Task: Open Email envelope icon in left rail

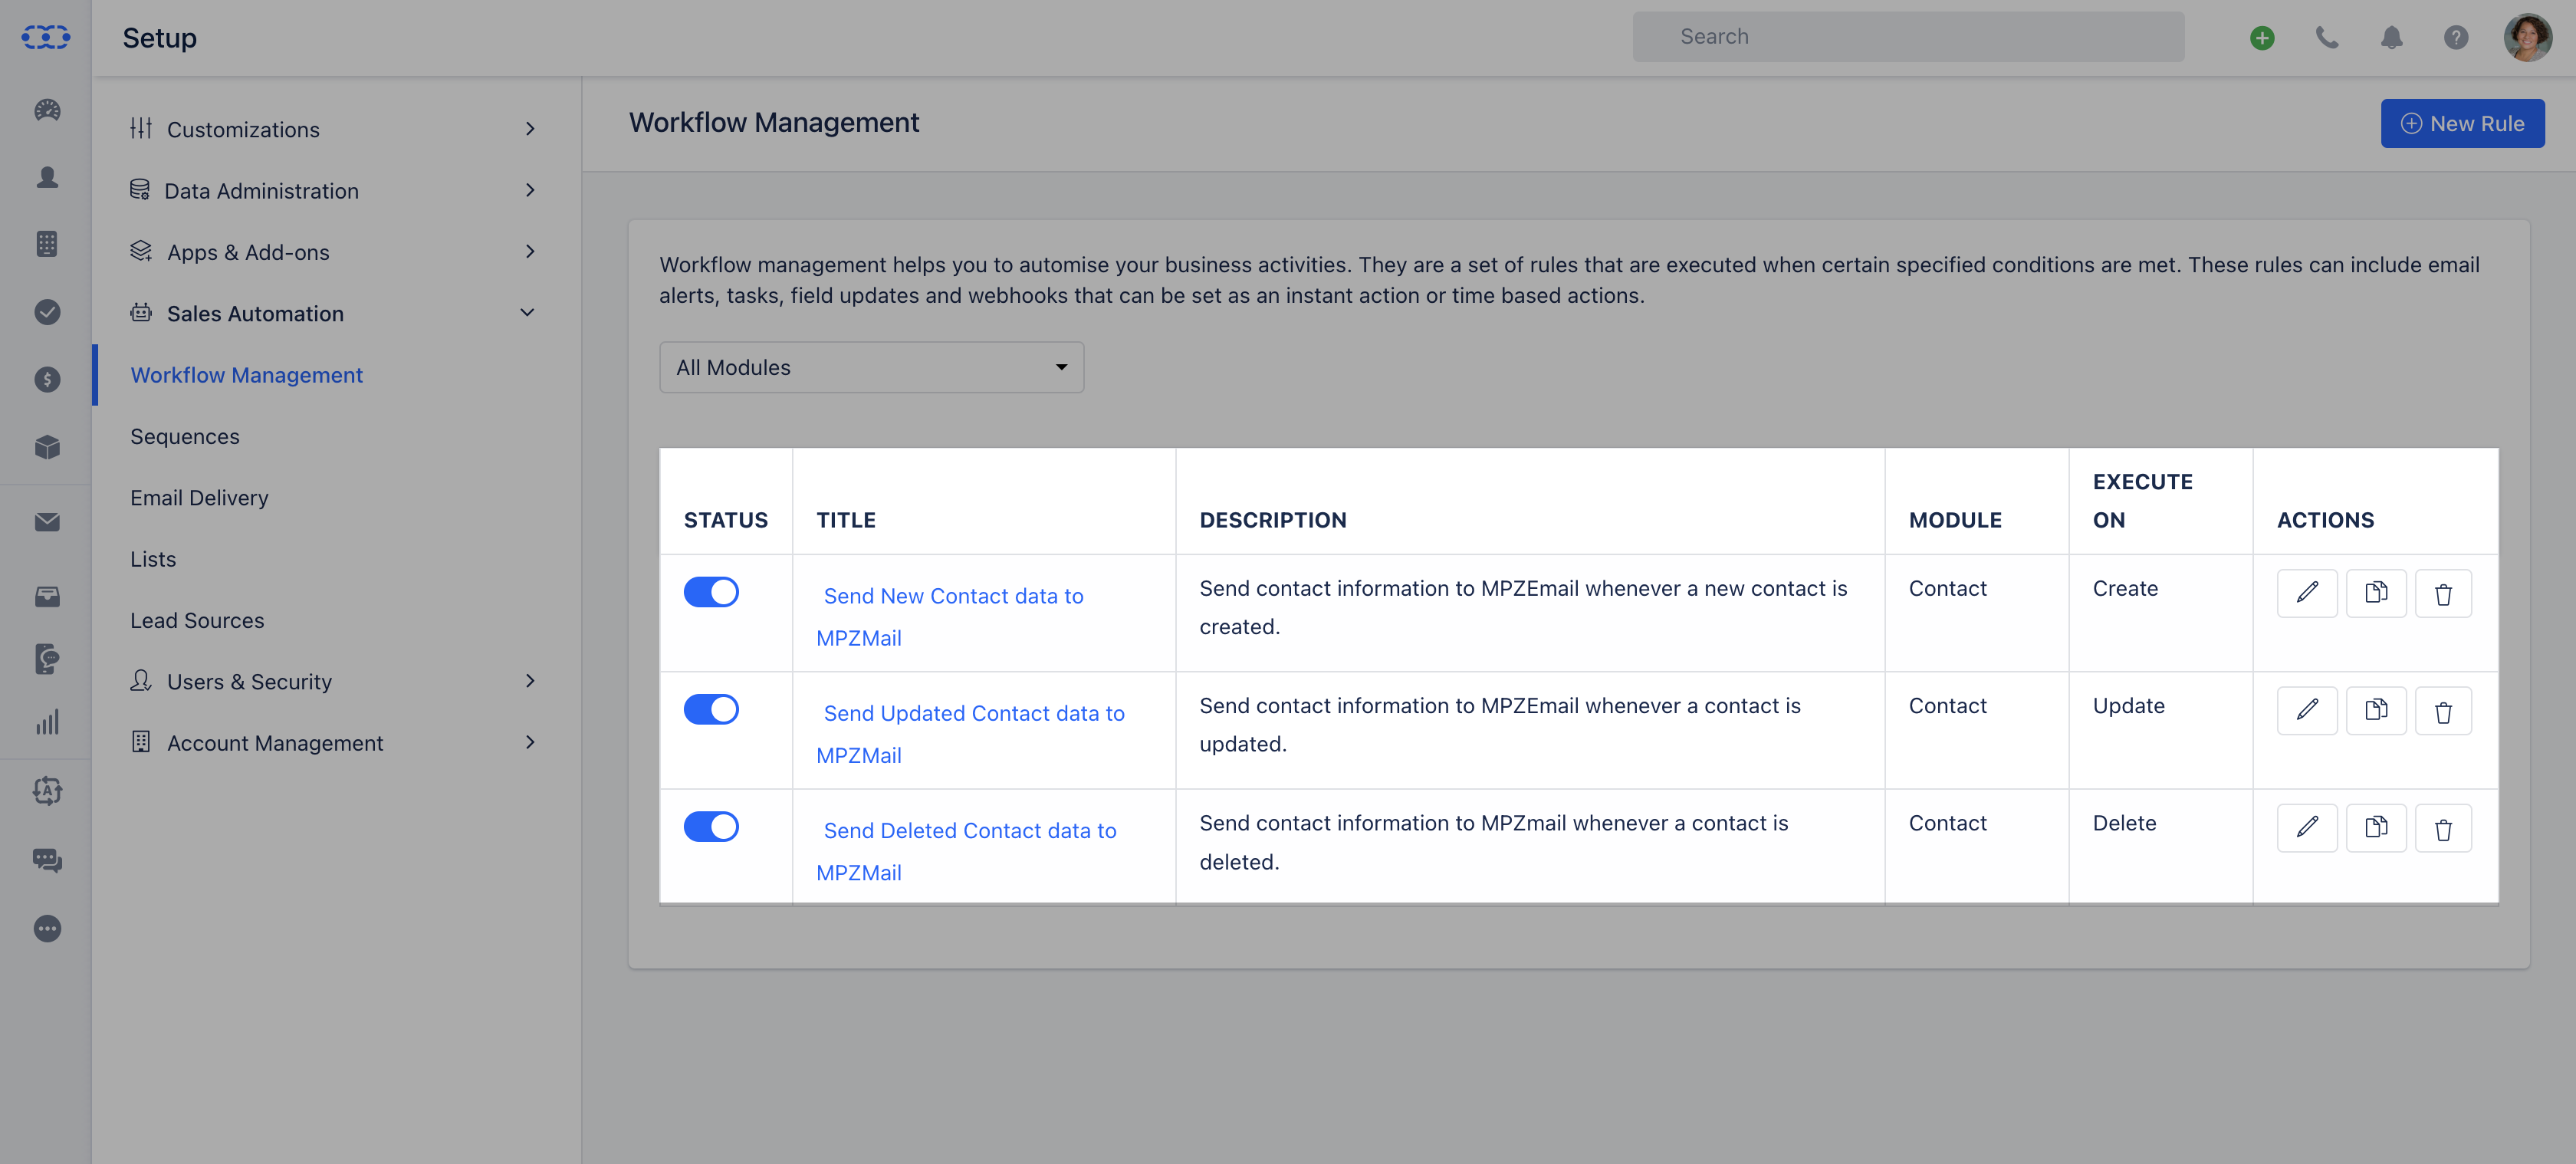Action: coord(47,522)
